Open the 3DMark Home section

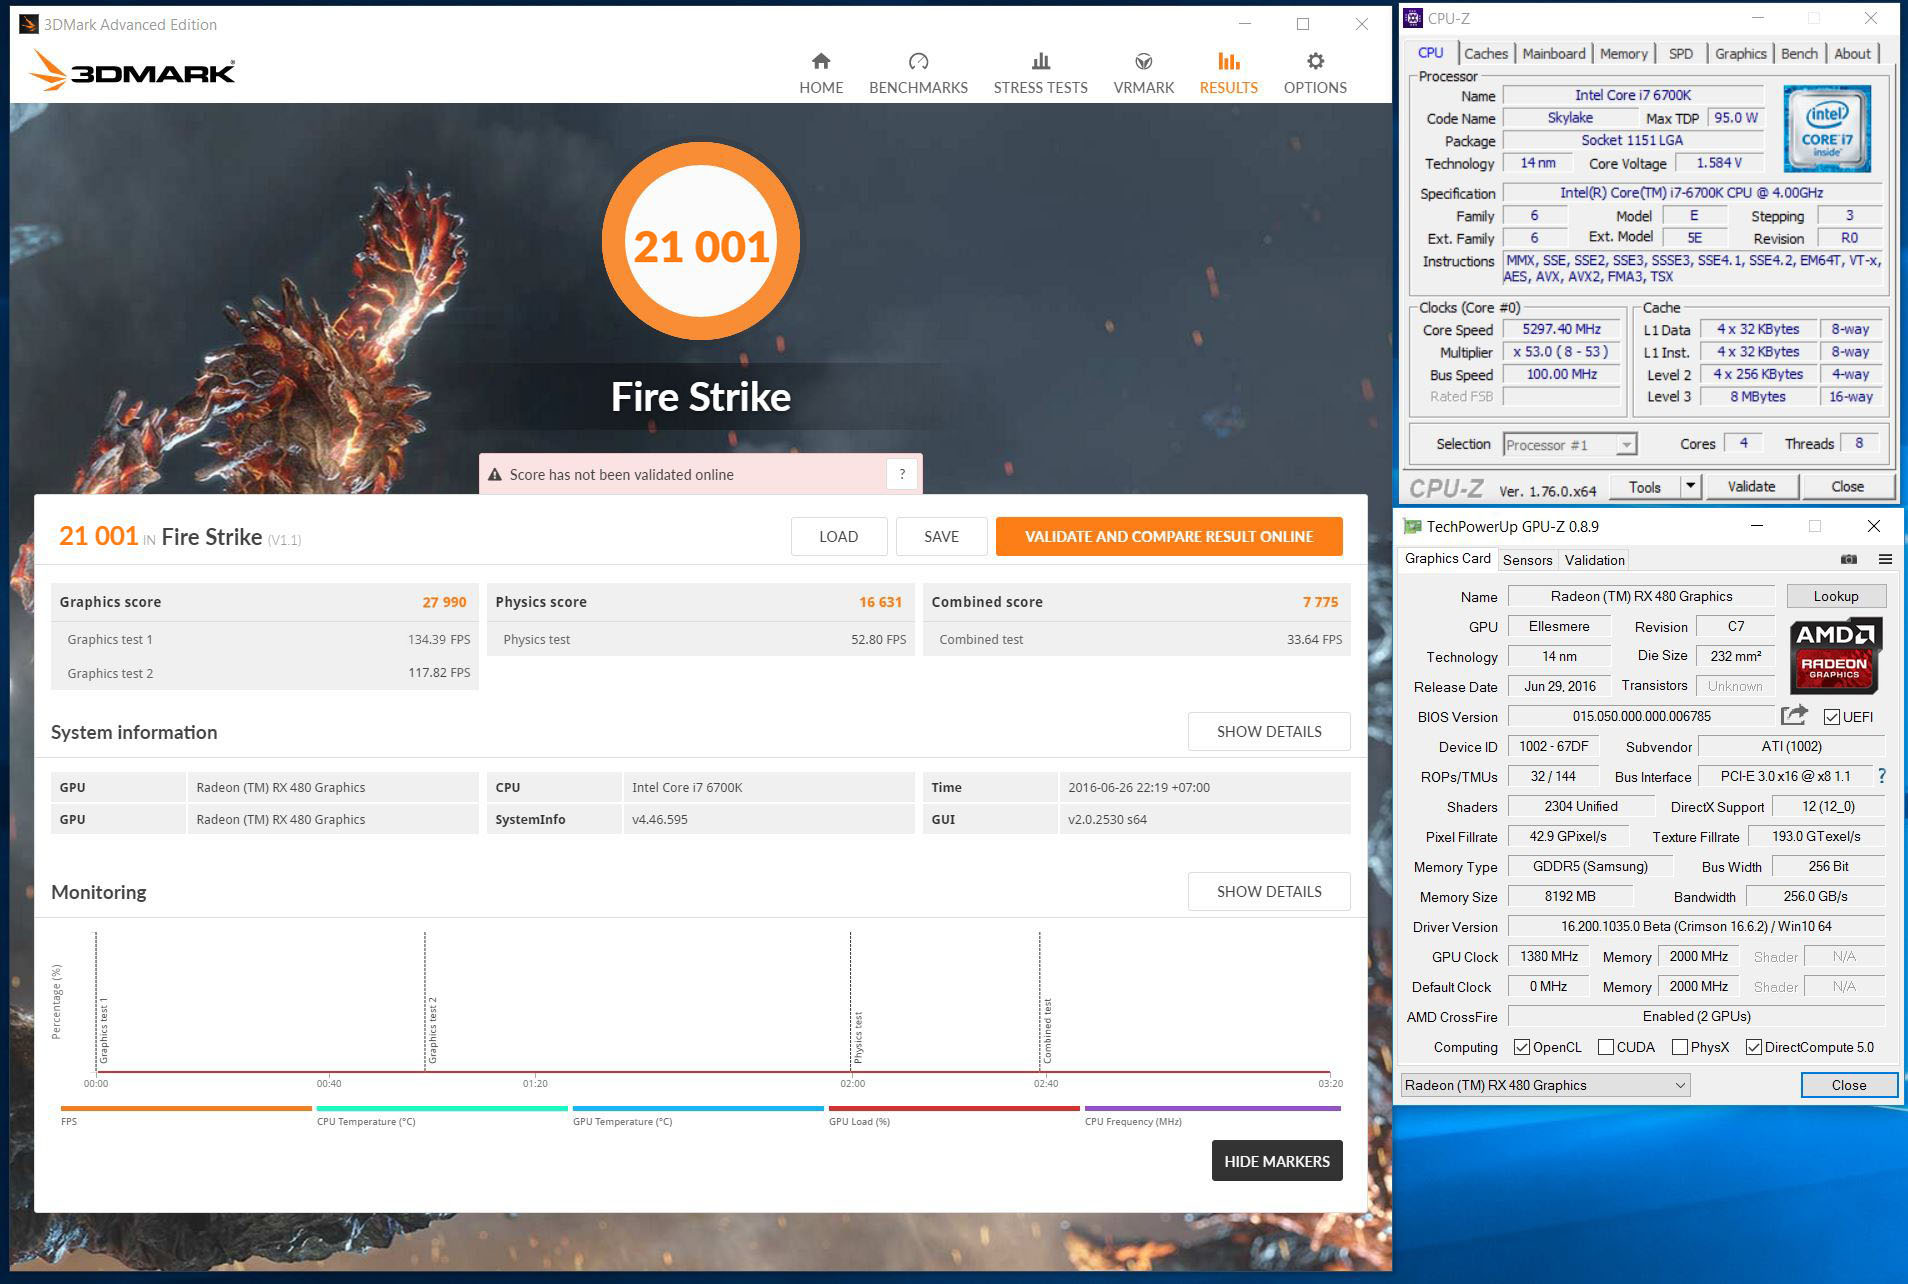coord(821,73)
